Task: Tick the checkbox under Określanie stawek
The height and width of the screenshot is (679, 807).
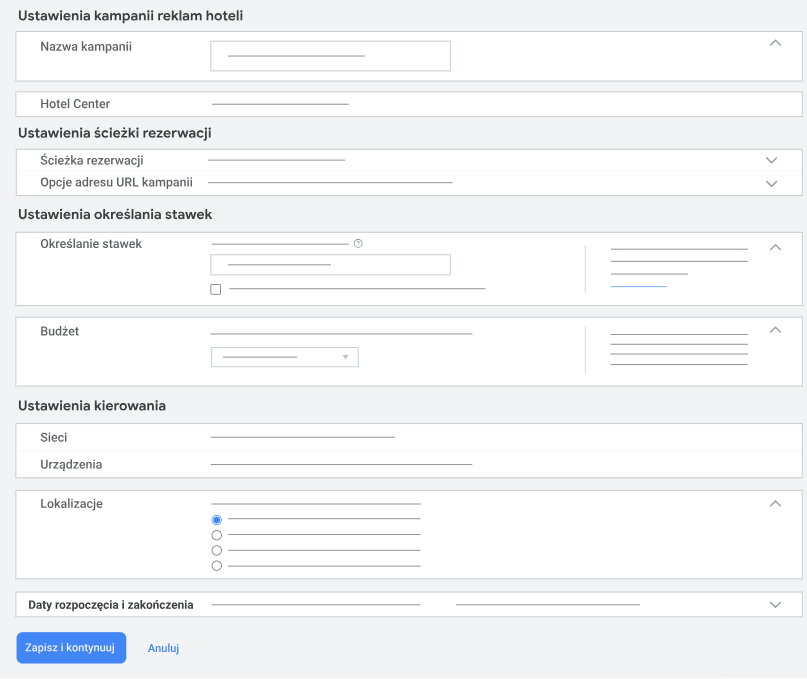Action: [216, 289]
